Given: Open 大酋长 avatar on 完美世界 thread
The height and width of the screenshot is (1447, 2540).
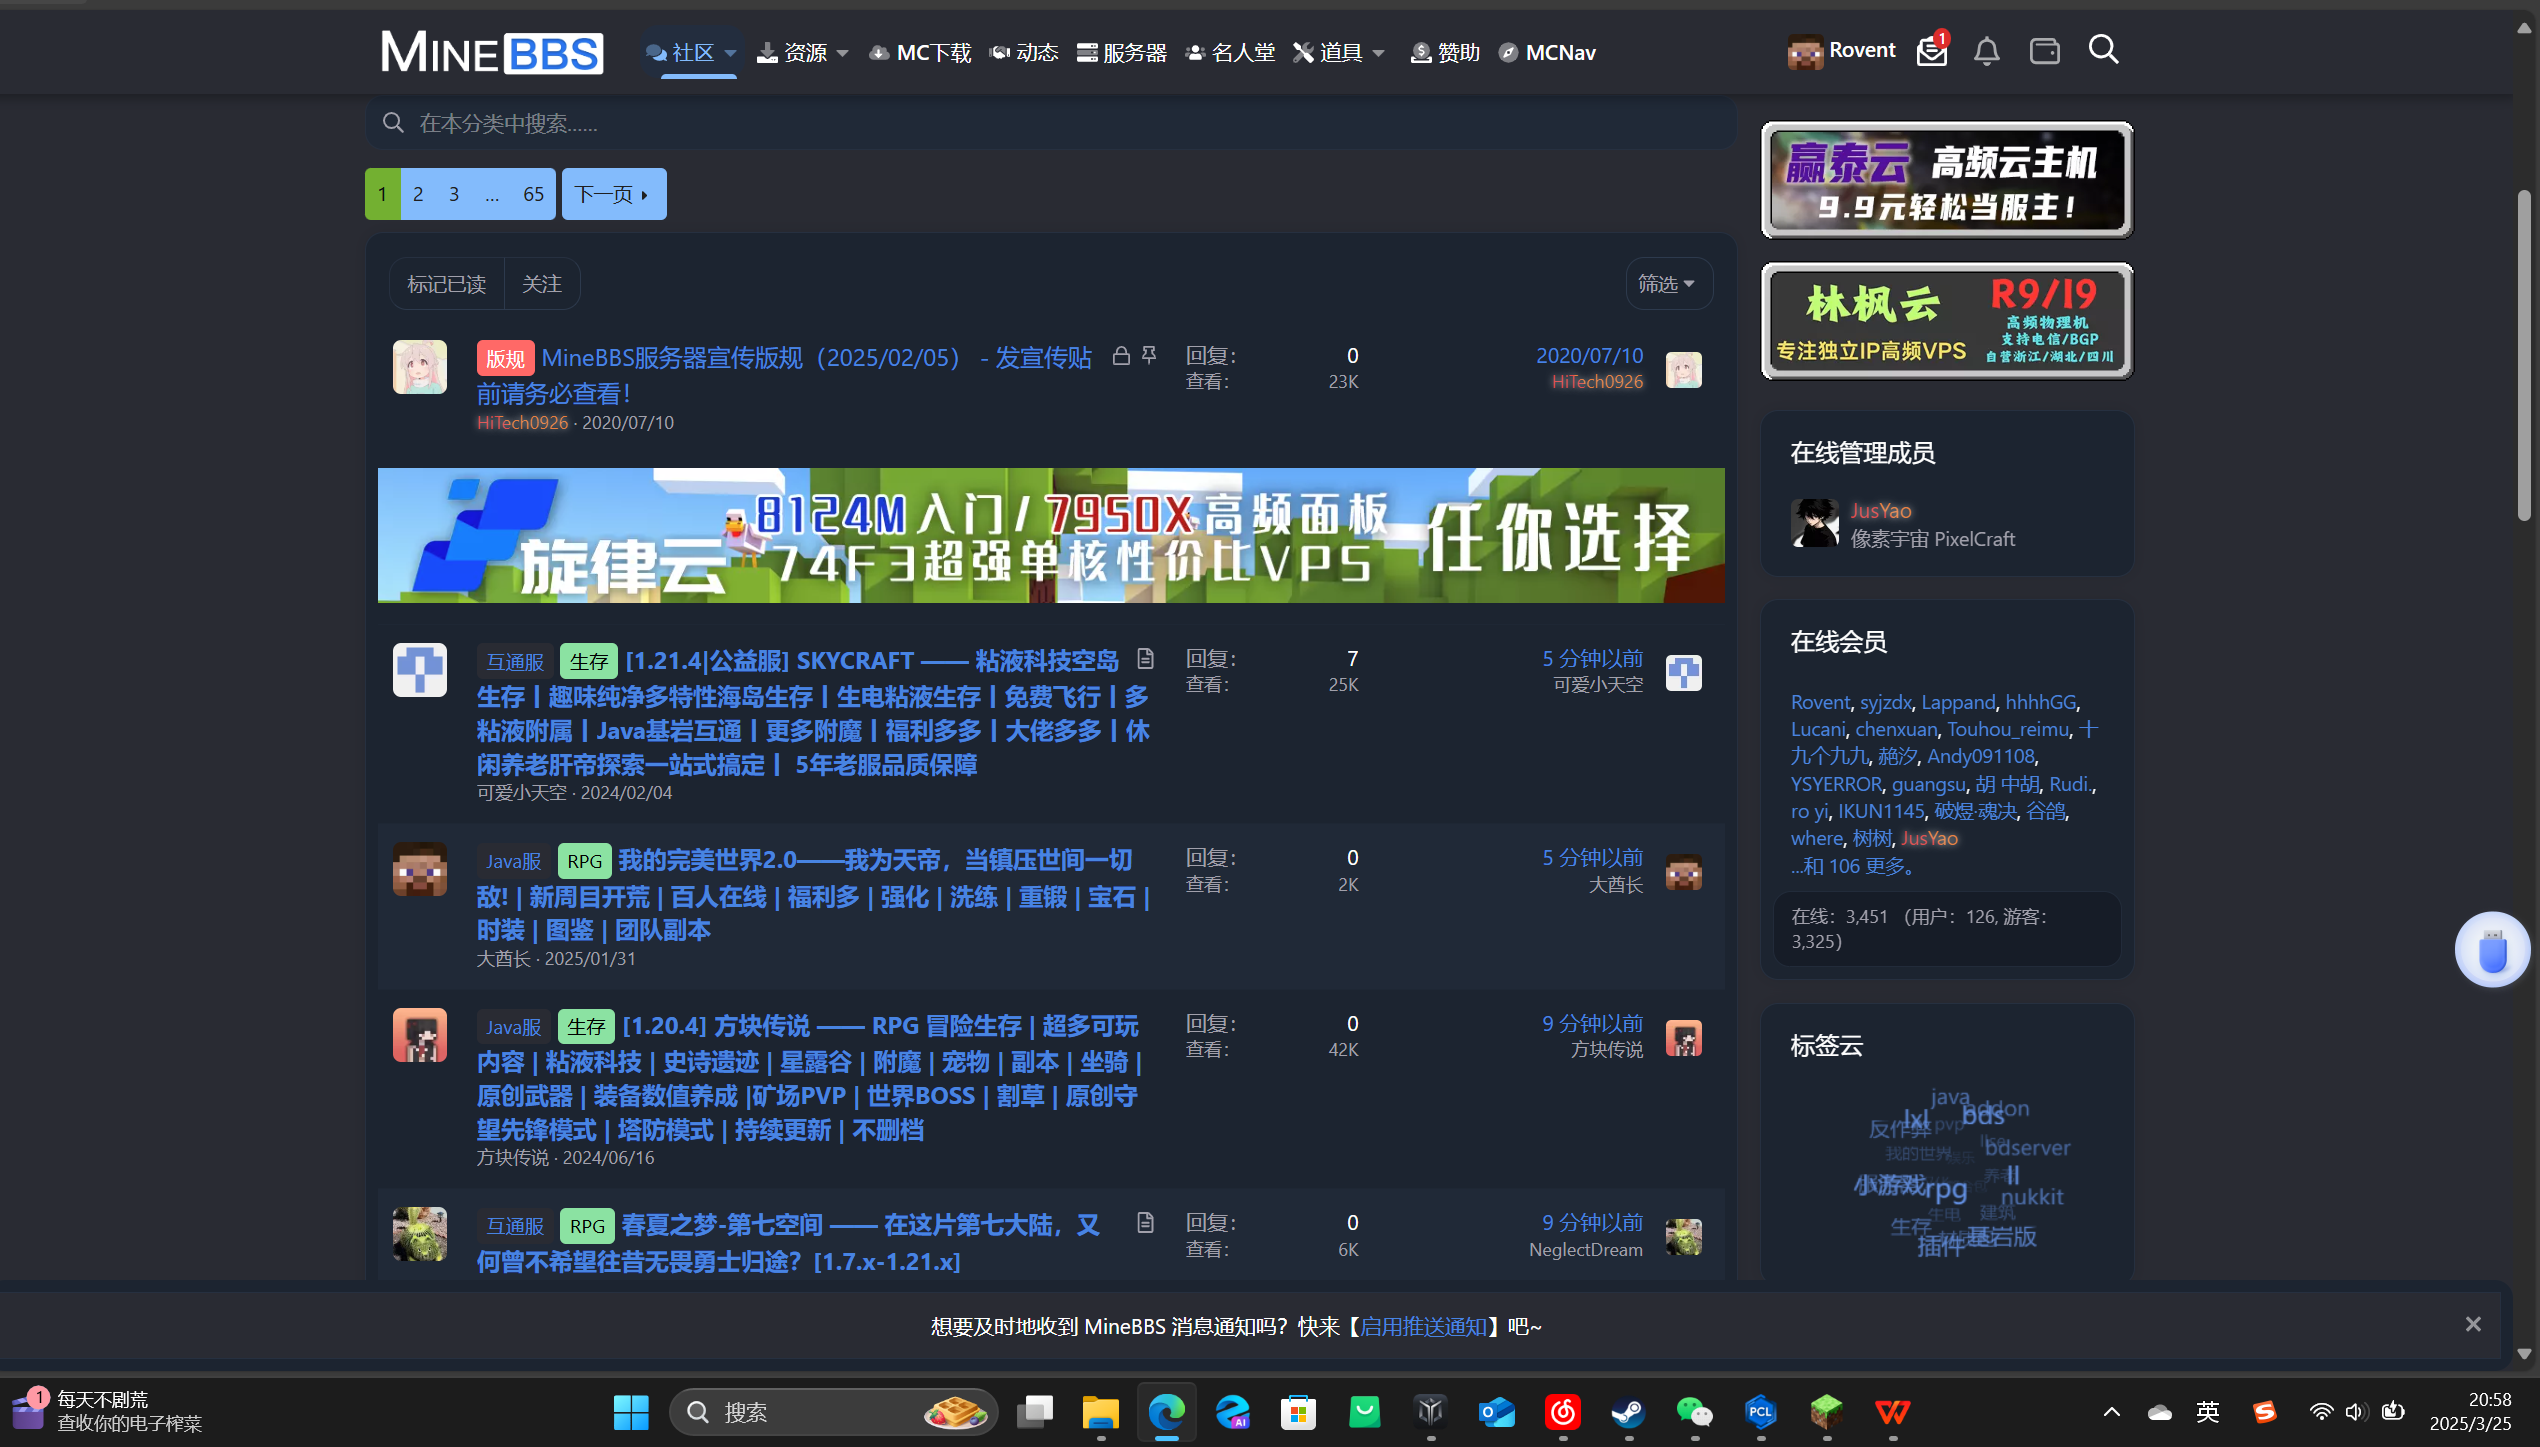Looking at the screenshot, I should coord(419,868).
